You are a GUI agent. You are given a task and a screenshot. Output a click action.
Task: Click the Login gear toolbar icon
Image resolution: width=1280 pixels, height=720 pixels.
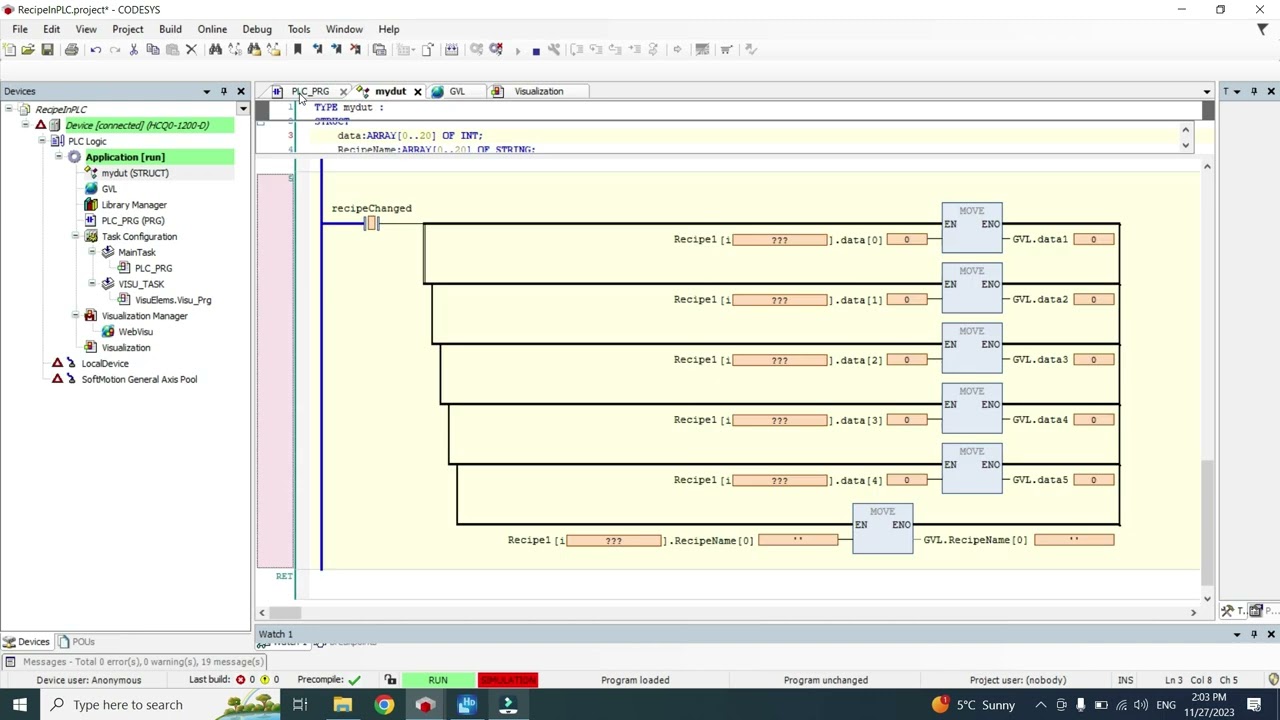(x=476, y=49)
